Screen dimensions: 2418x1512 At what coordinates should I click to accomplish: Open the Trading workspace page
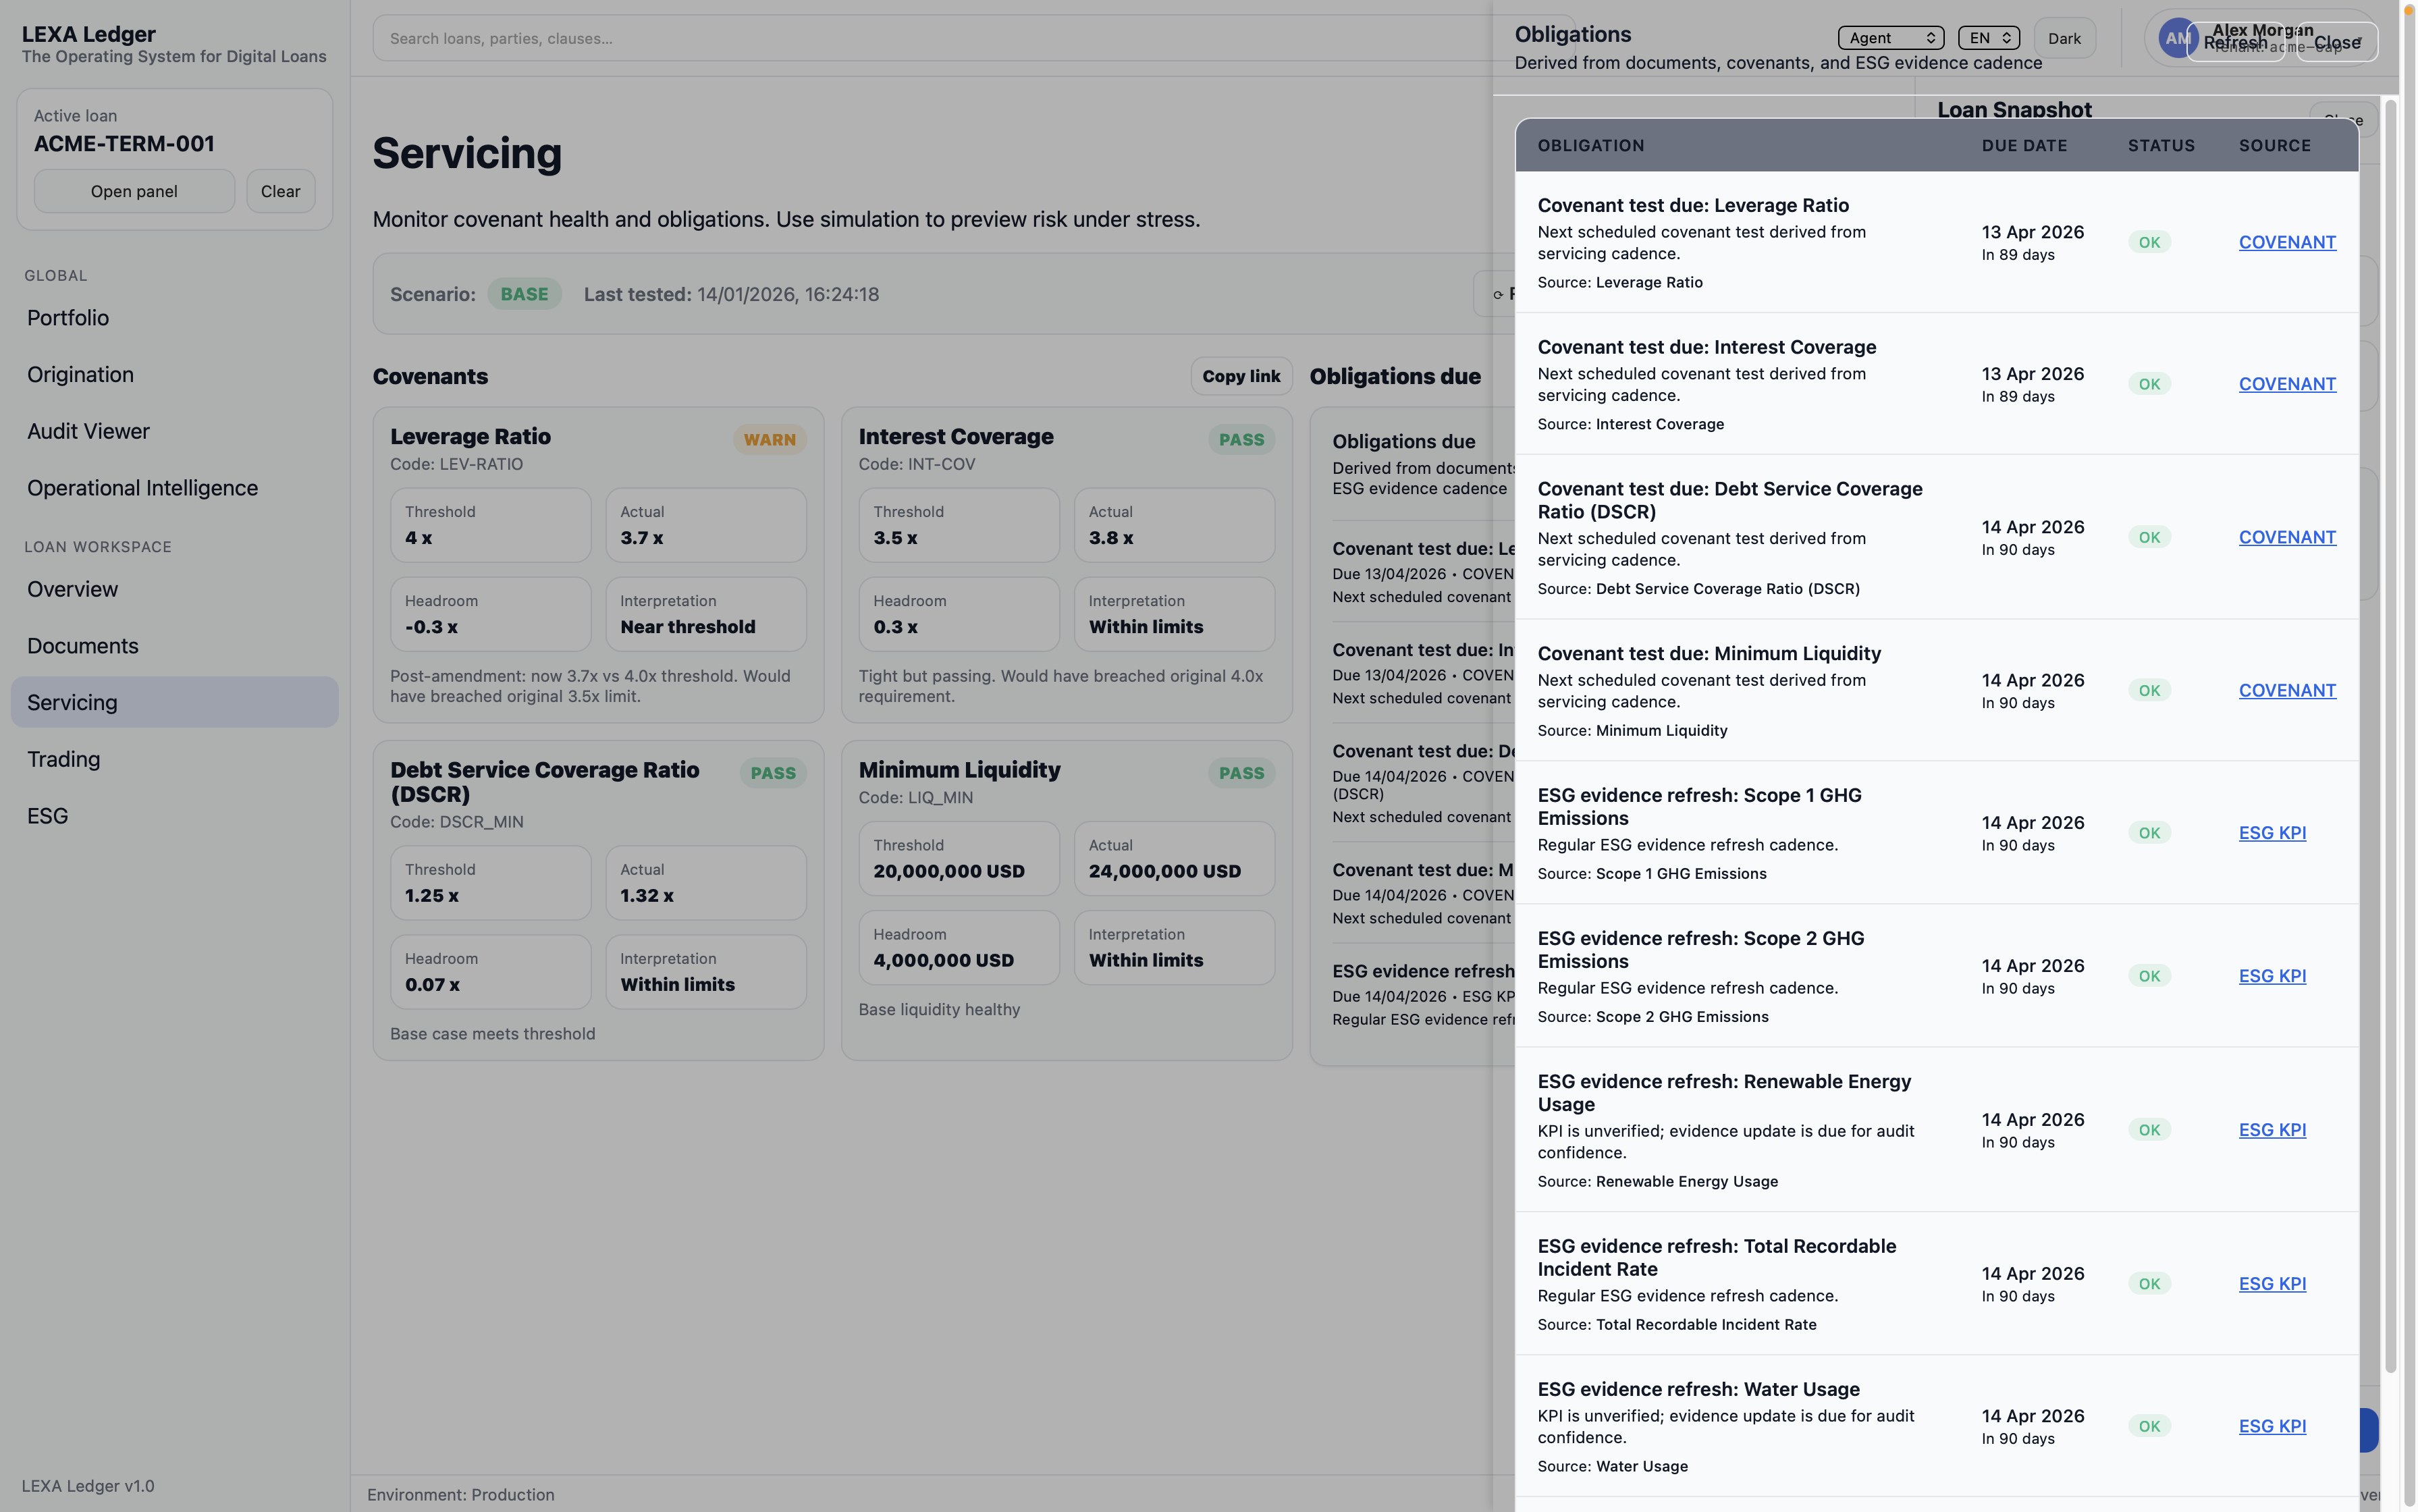point(64,759)
